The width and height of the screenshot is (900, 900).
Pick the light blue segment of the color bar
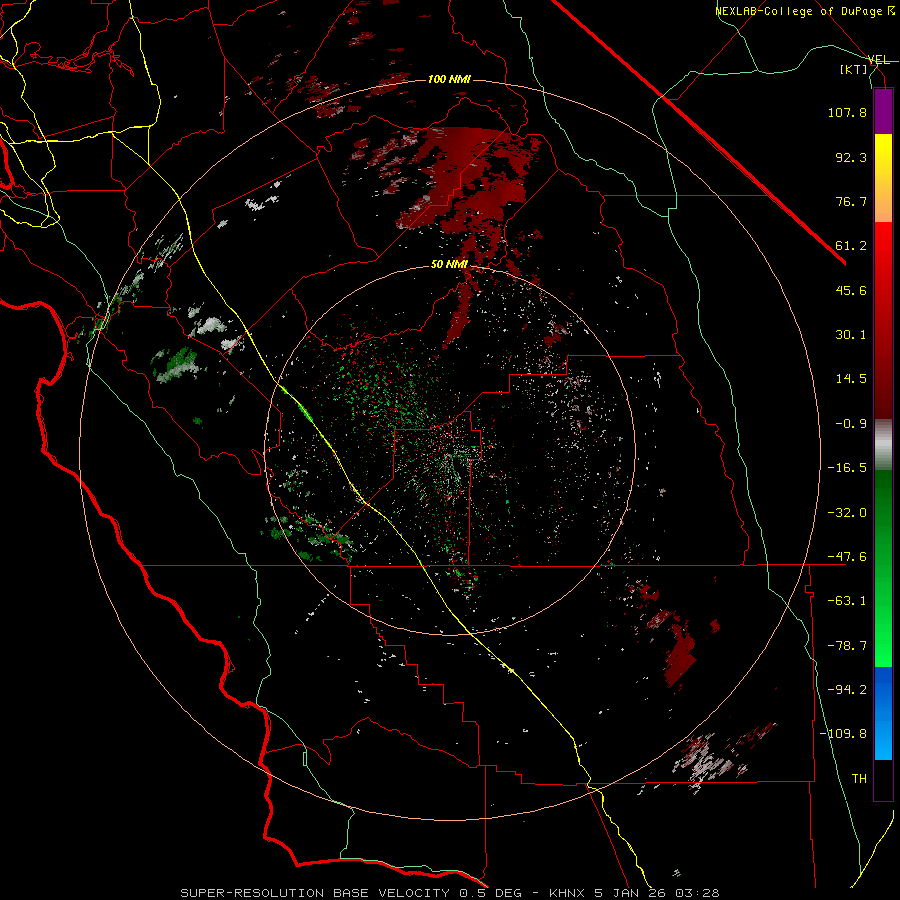pyautogui.click(x=883, y=740)
